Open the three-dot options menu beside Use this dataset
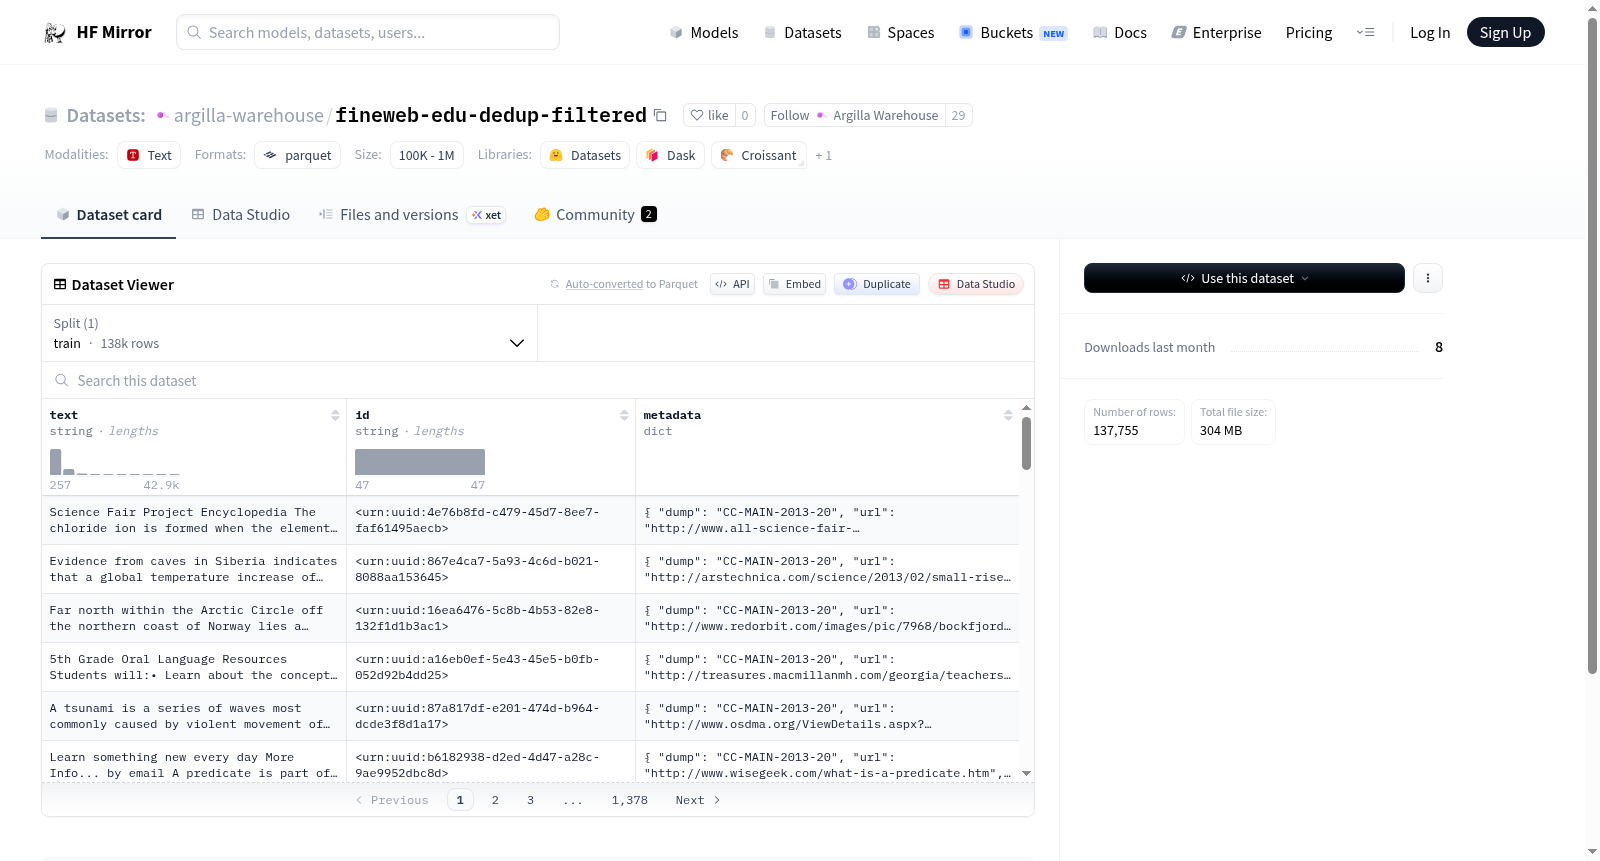The image size is (1600, 861). coord(1428,278)
